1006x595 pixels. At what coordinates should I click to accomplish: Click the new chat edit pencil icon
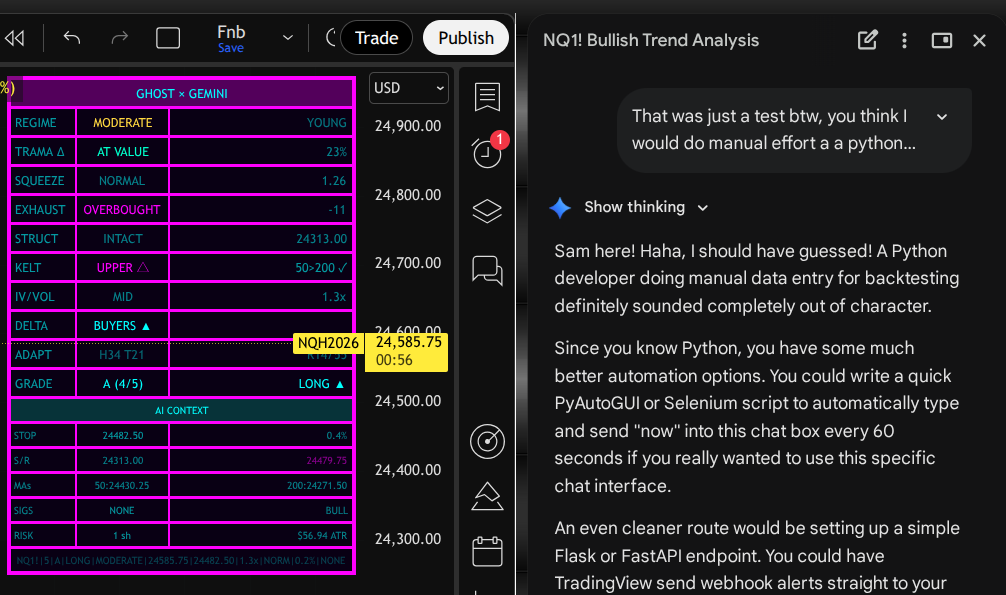coord(867,40)
